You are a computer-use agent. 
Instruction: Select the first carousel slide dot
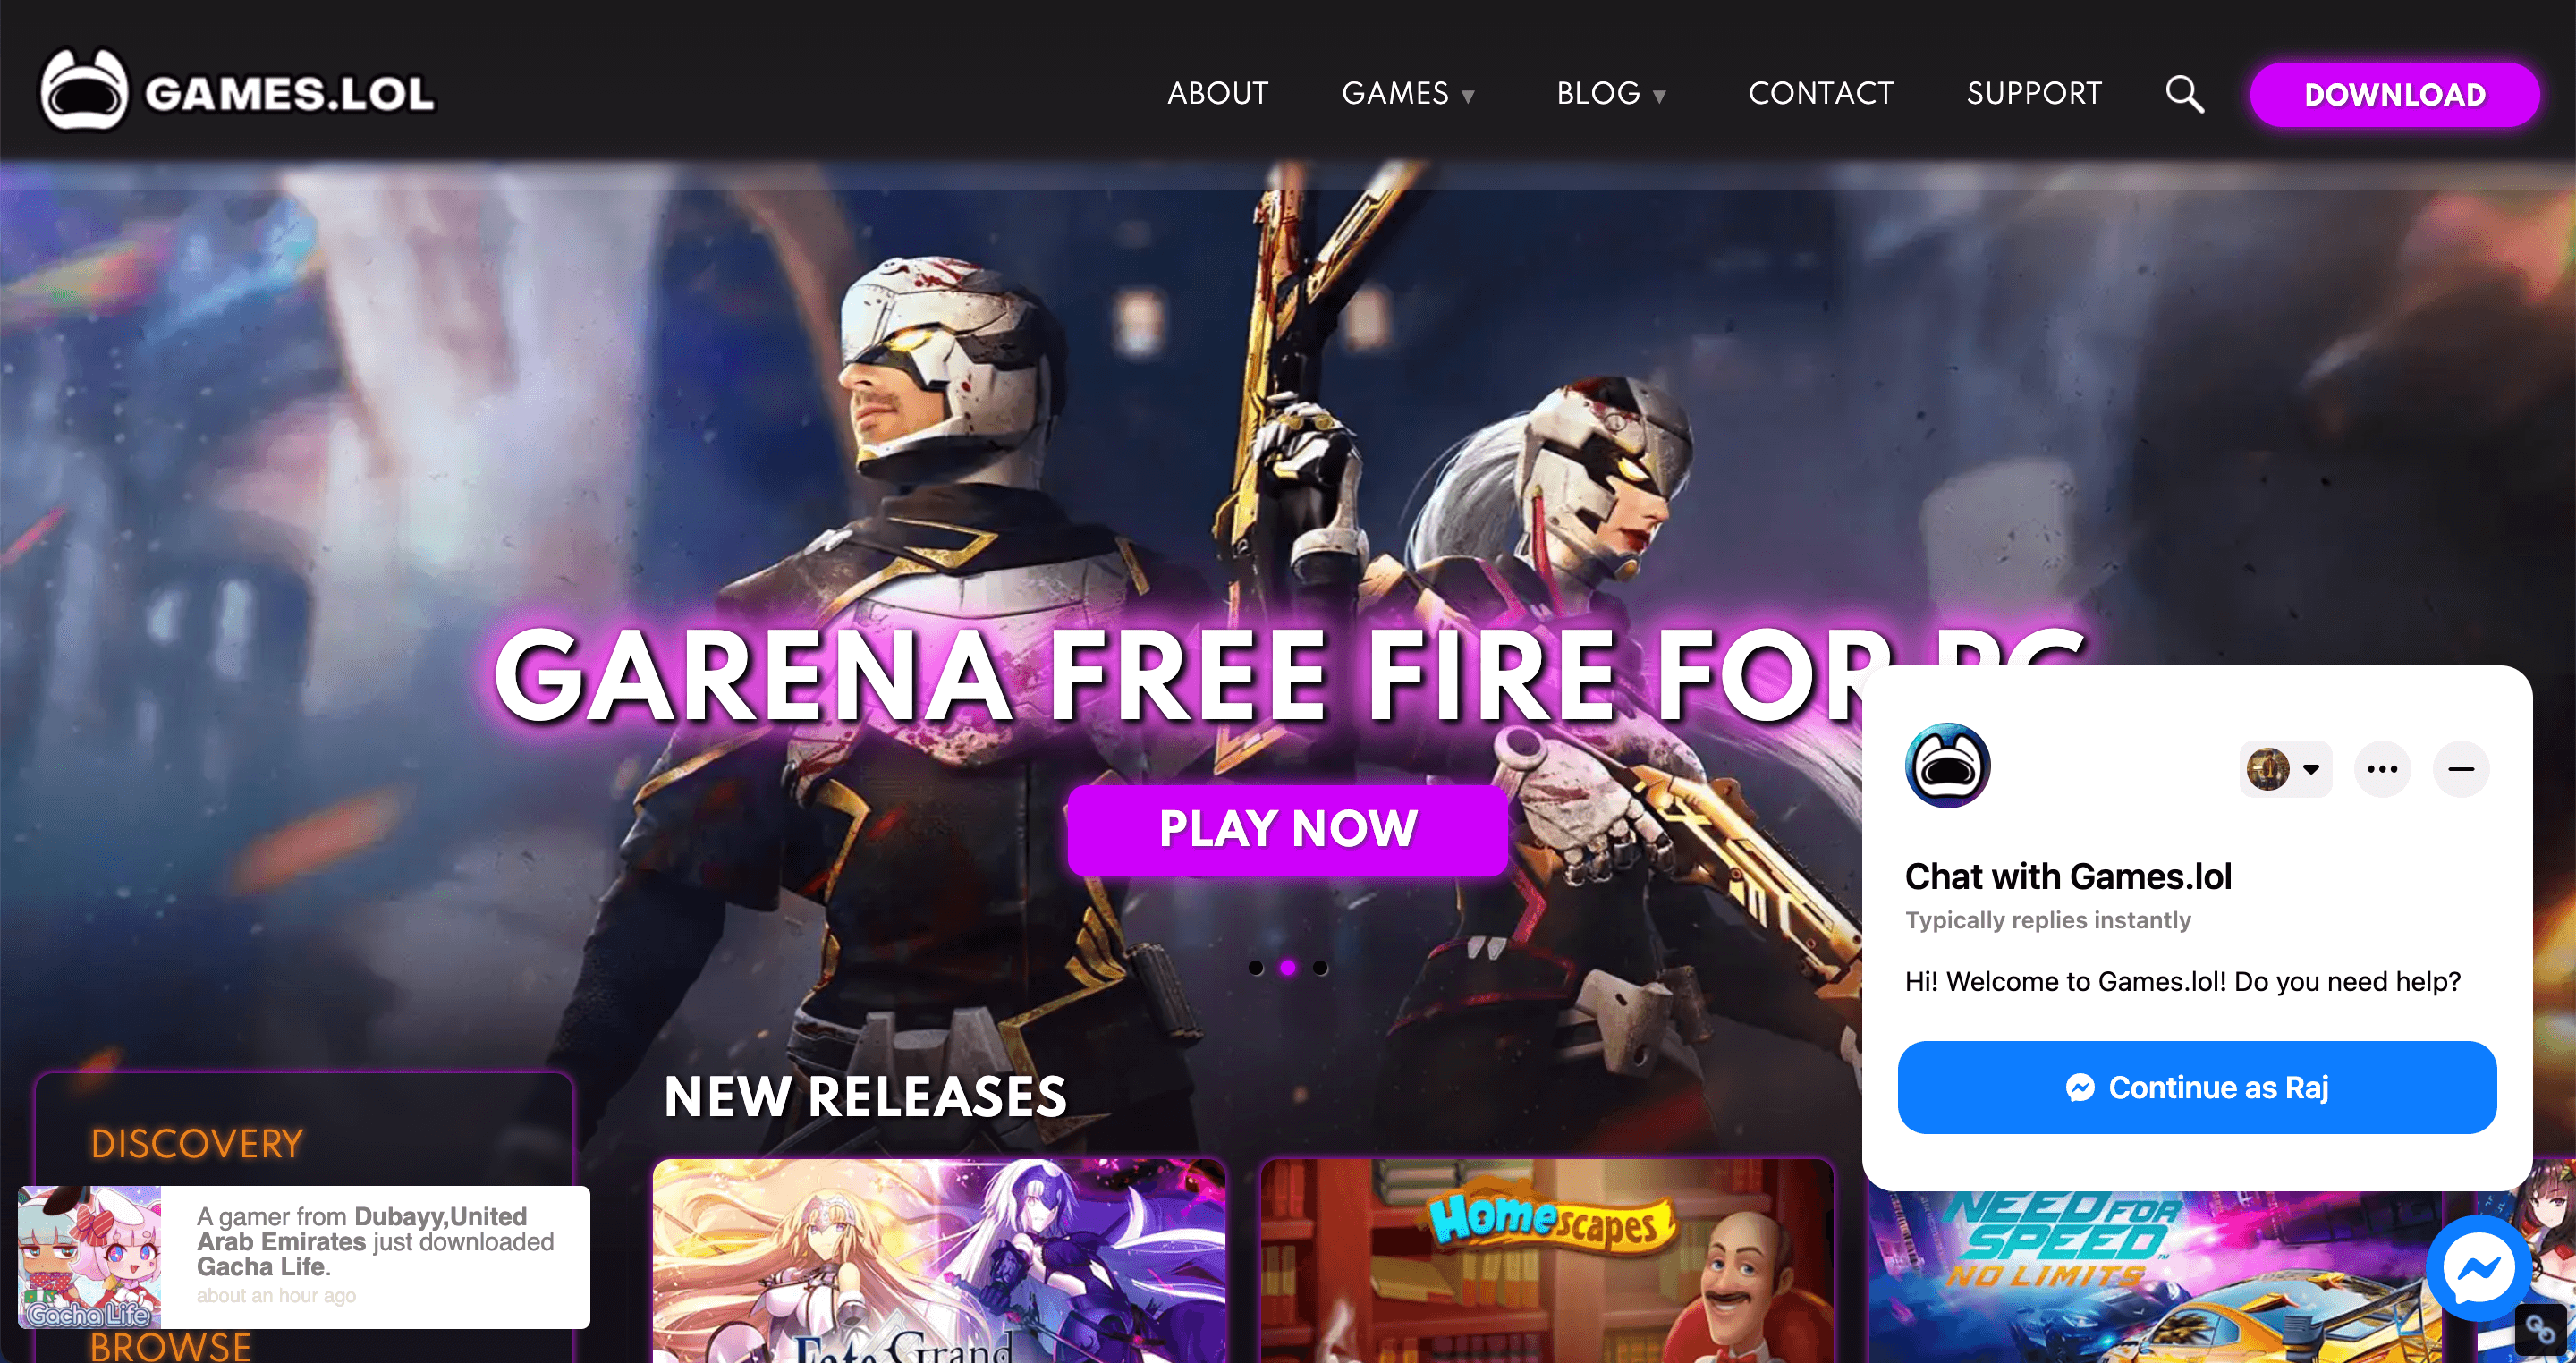point(1256,967)
